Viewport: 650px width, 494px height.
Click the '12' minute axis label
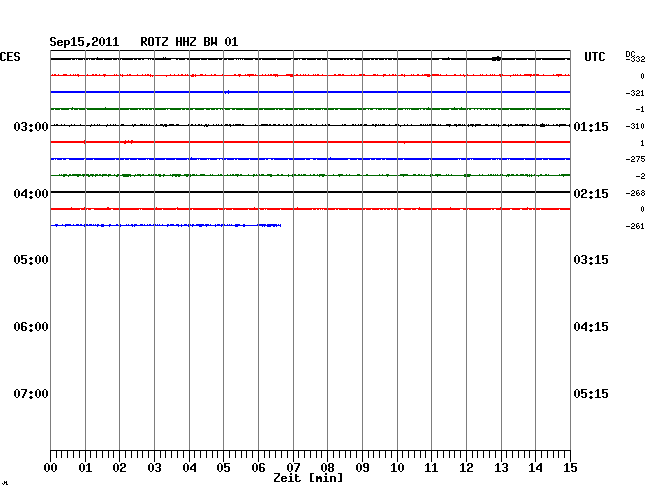click(x=466, y=468)
